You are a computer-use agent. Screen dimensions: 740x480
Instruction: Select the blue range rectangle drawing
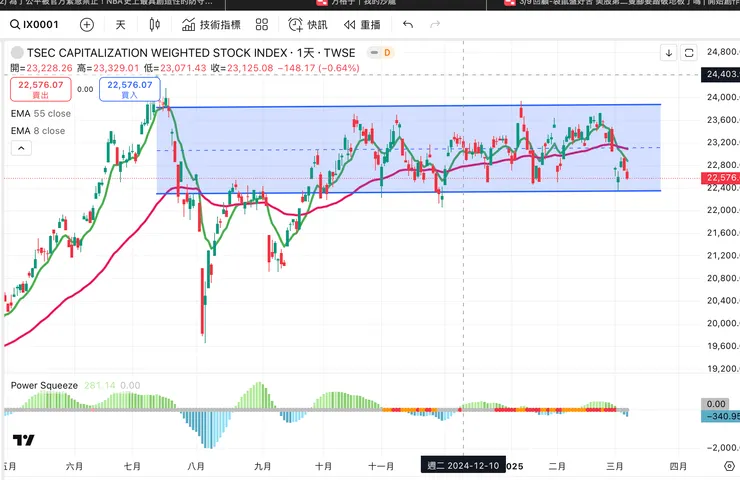(409, 149)
